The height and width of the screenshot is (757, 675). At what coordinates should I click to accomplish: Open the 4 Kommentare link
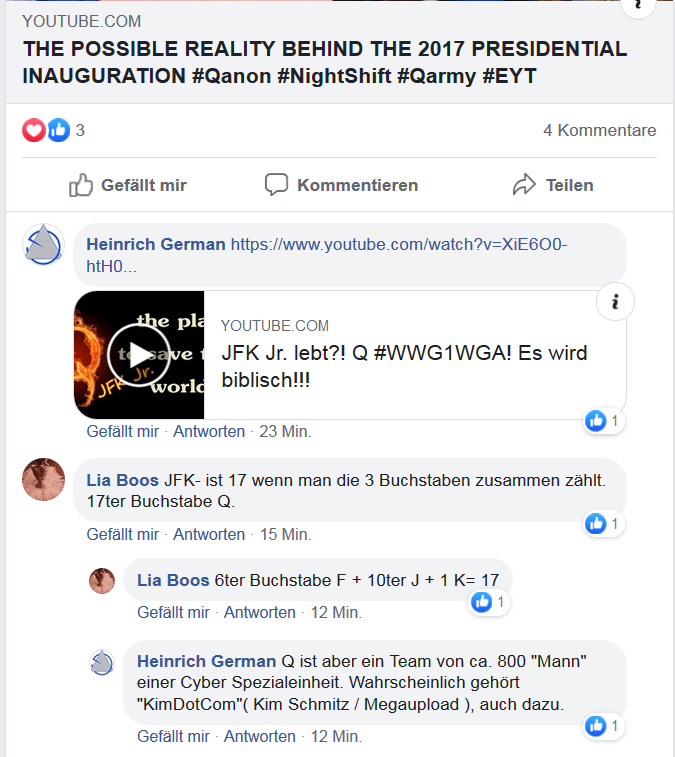pos(600,130)
